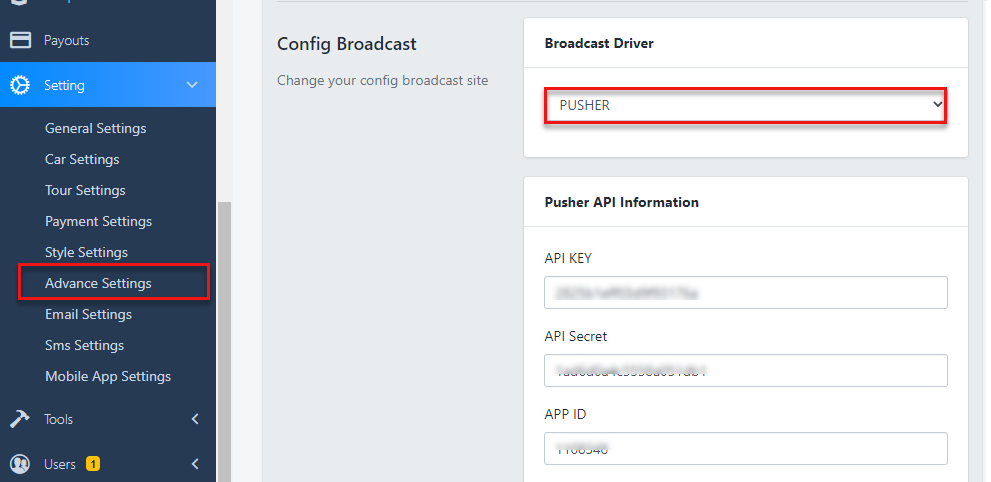Click the Payouts card icon
This screenshot has height=482, width=991.
[x=20, y=40]
